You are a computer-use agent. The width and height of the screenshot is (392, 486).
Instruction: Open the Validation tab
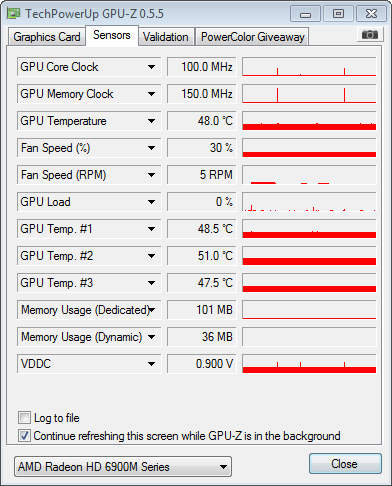tap(166, 37)
